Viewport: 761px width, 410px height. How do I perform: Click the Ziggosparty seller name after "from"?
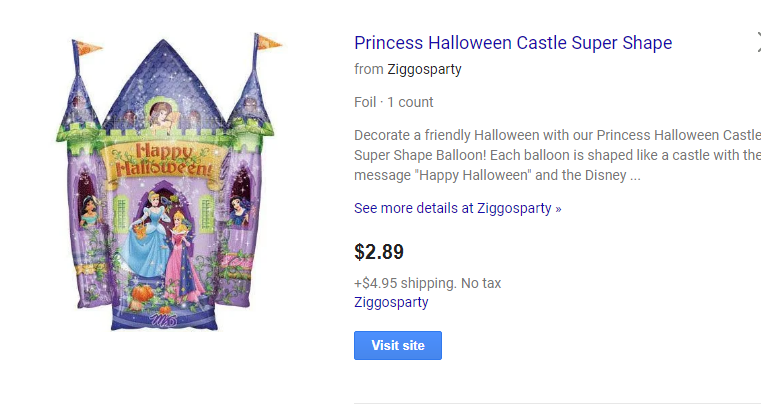(424, 69)
